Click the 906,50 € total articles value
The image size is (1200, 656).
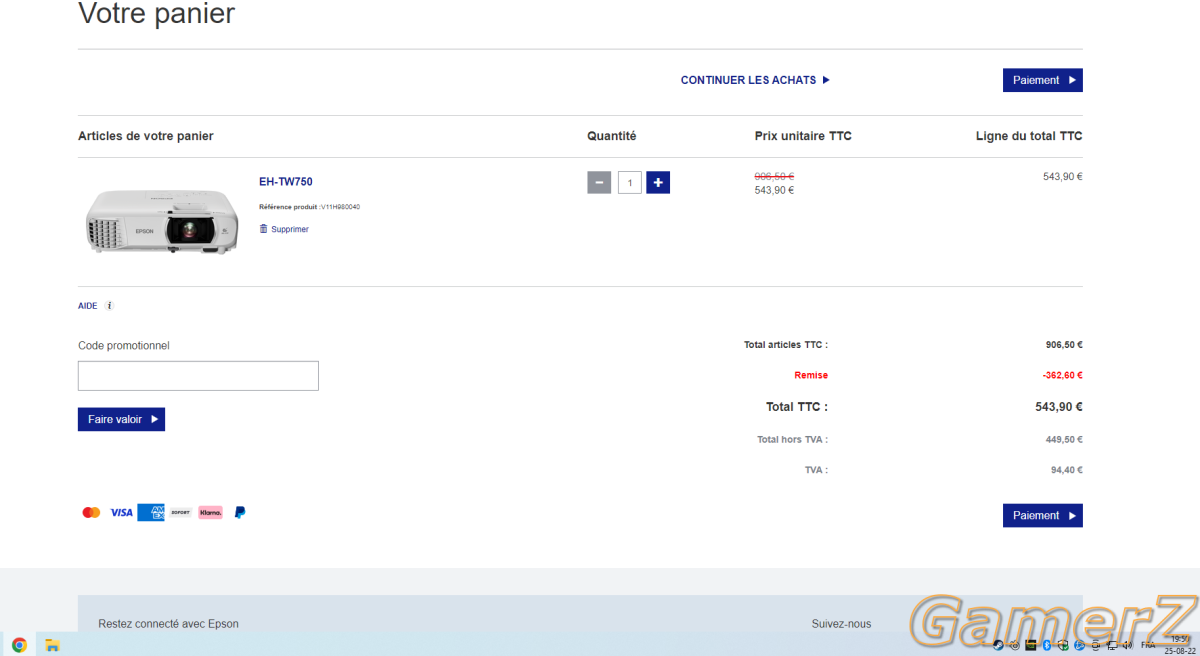coord(1064,345)
